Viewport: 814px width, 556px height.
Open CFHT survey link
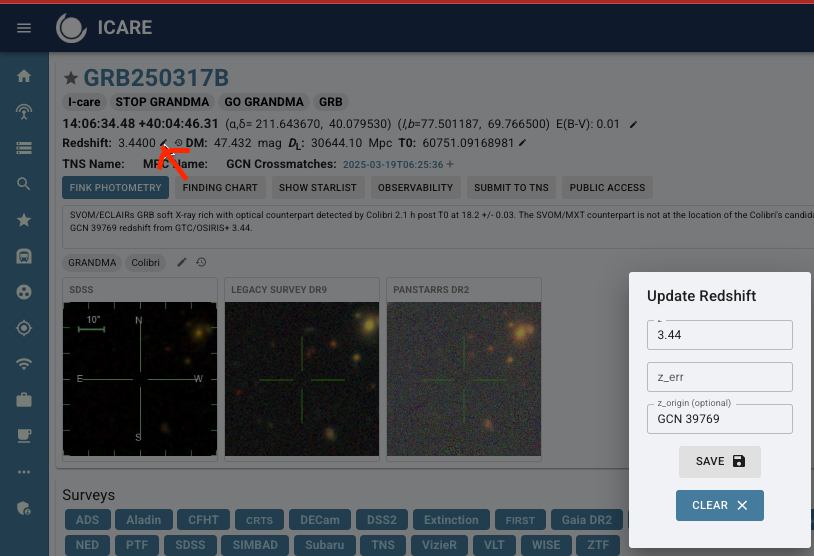(x=204, y=520)
